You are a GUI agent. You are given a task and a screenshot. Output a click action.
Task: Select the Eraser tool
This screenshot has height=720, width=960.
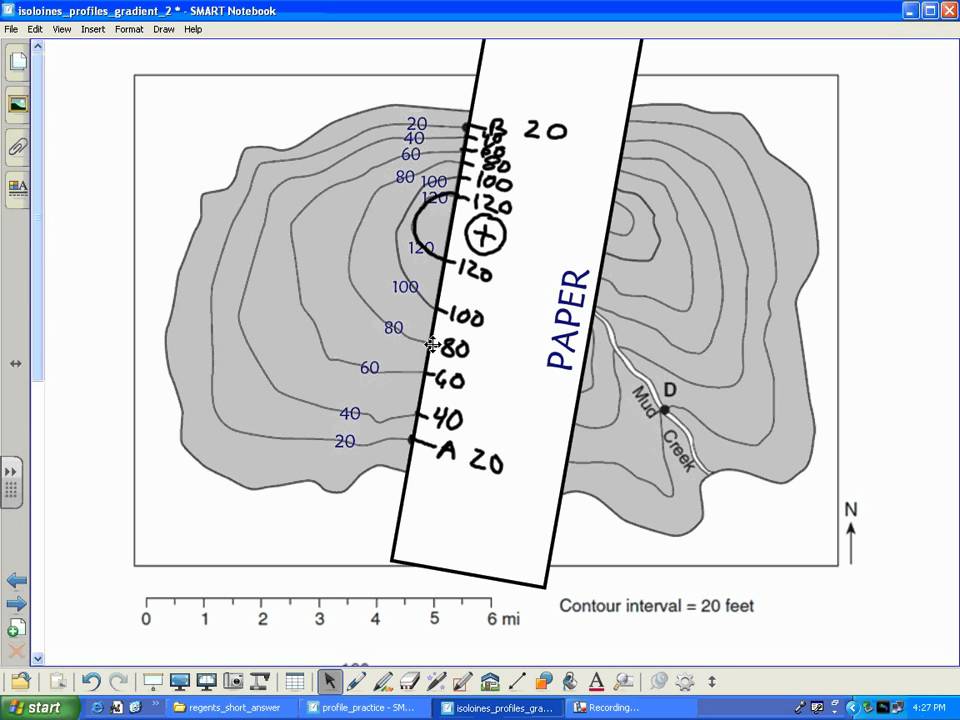tap(409, 681)
